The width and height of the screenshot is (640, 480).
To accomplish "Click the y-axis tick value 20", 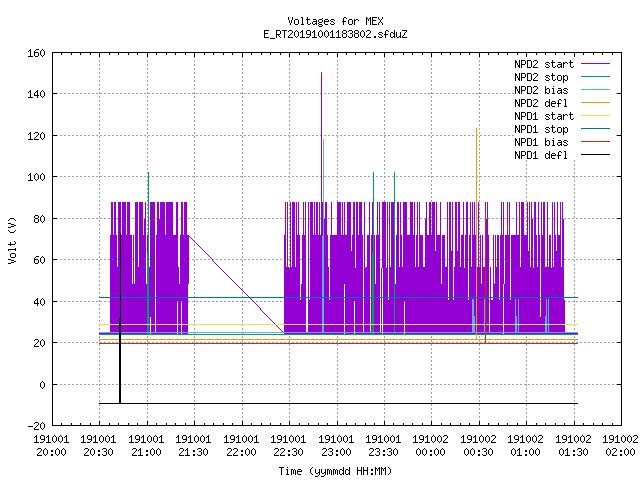I will click(x=39, y=343).
